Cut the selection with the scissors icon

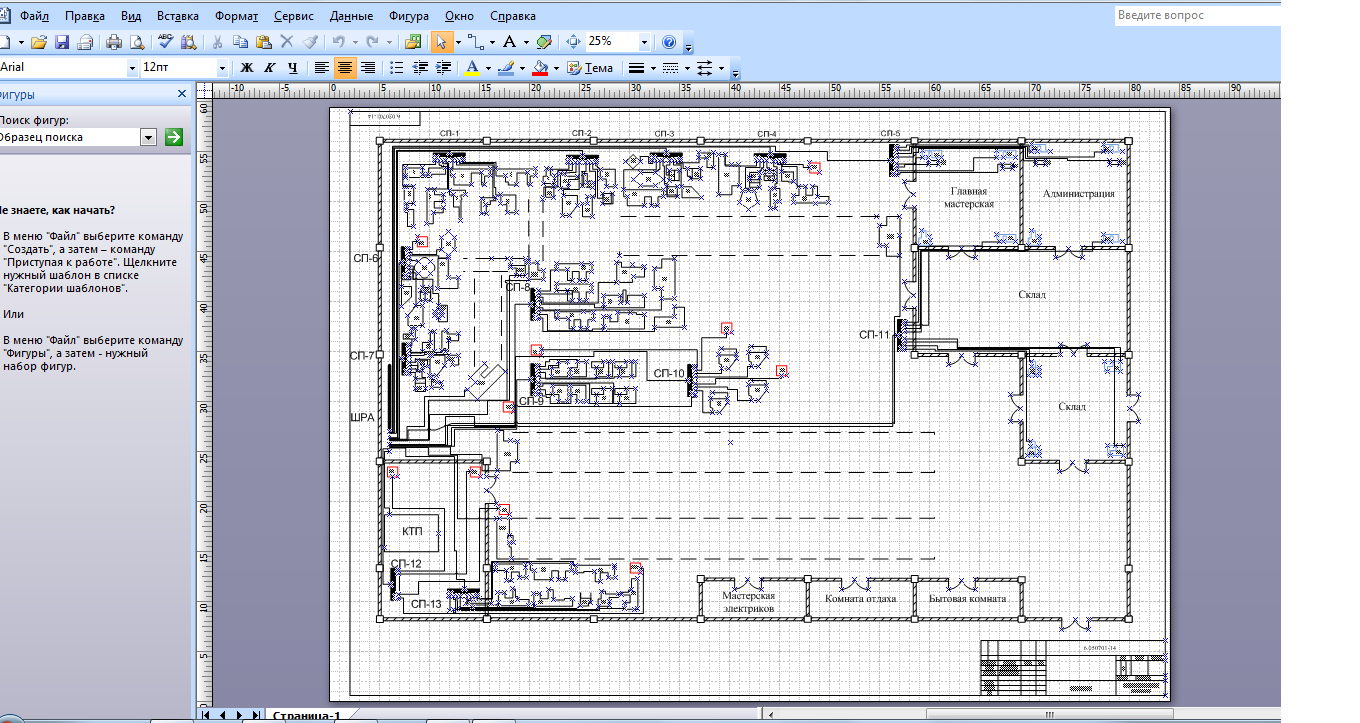tap(217, 42)
